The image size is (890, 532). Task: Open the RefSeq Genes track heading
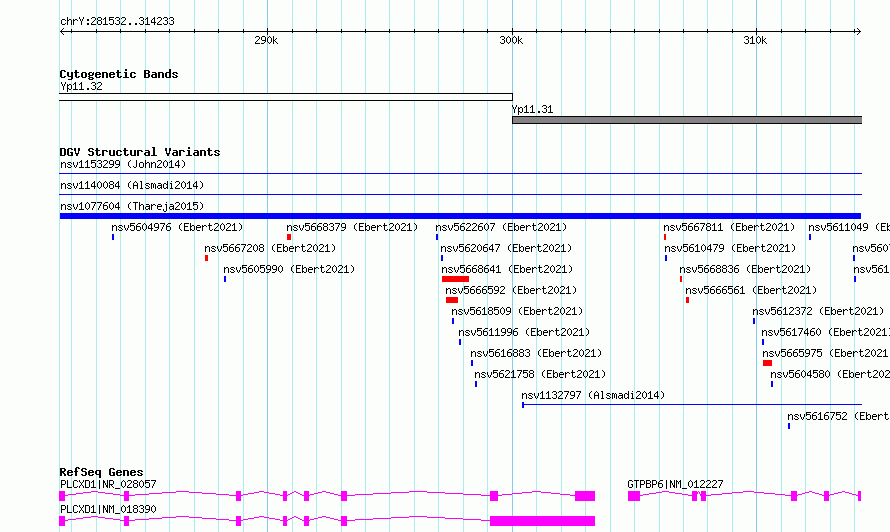point(101,472)
